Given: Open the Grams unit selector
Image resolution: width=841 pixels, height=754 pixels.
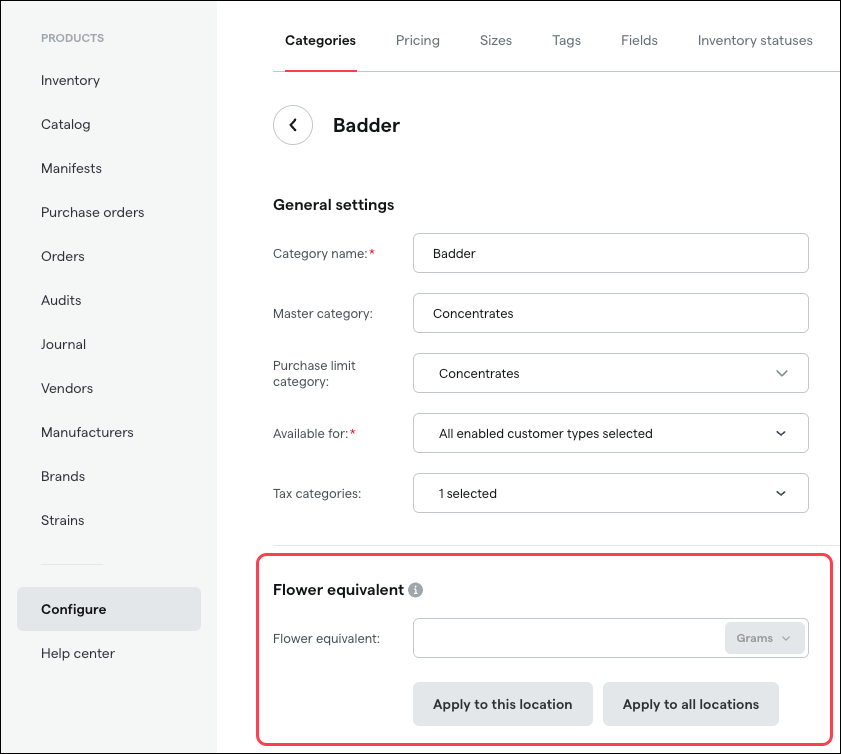Looking at the screenshot, I should click(764, 638).
